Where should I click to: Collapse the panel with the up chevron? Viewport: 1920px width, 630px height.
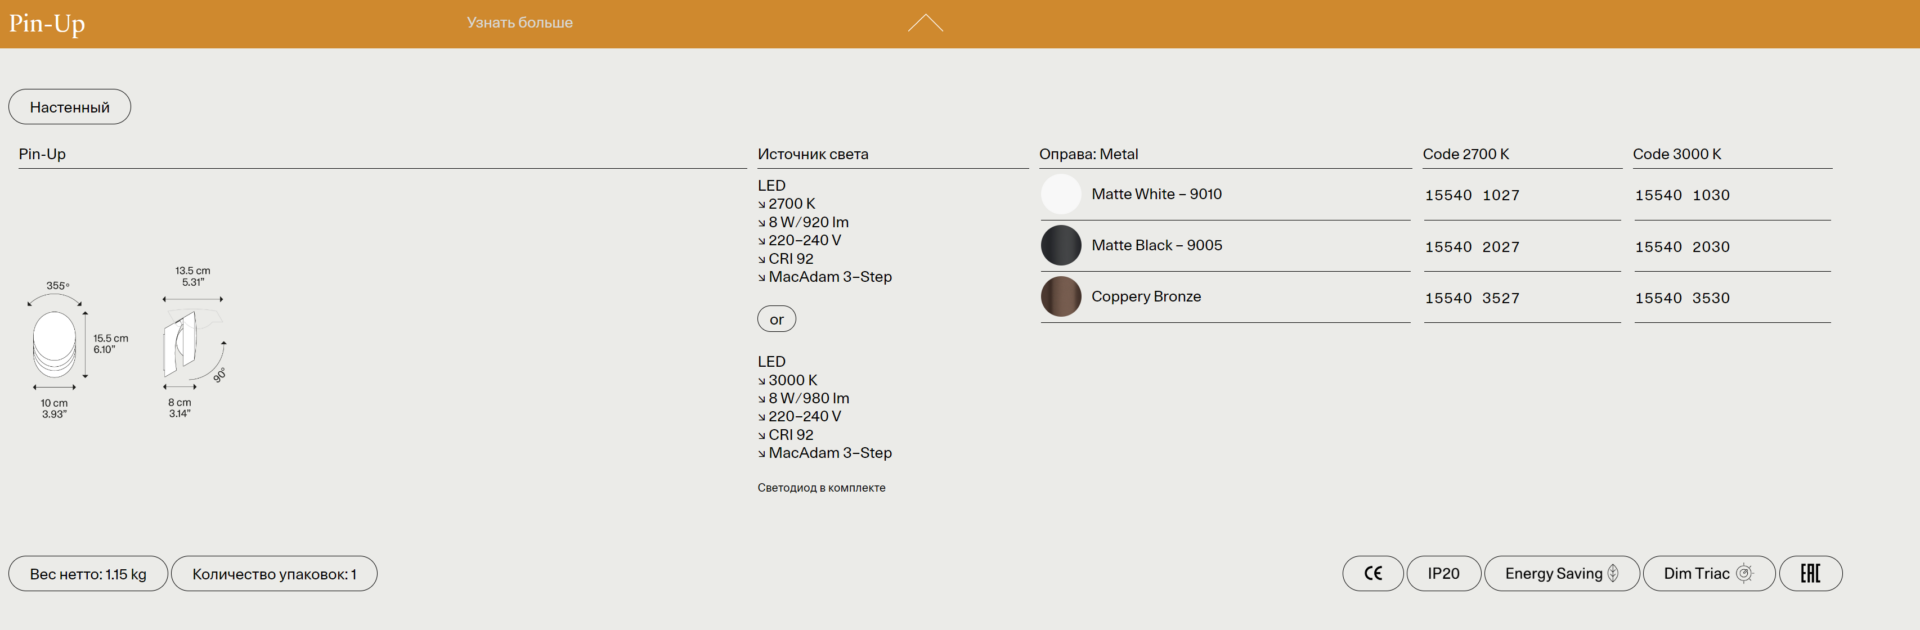pyautogui.click(x=925, y=23)
